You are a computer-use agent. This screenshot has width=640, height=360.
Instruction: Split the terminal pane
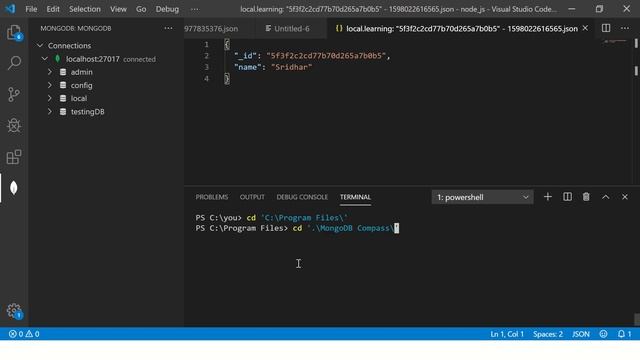tap(567, 197)
